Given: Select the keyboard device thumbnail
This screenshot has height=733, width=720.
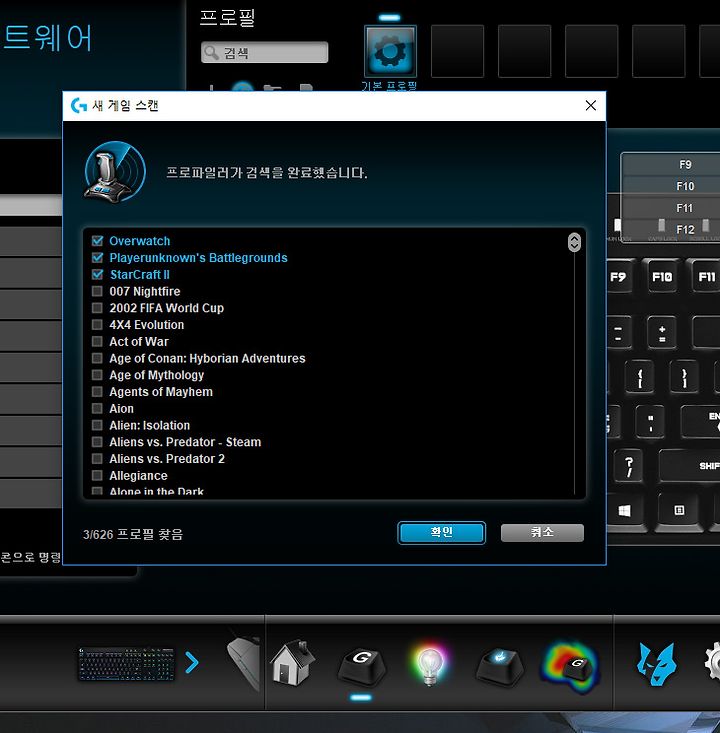Looking at the screenshot, I should [x=126, y=664].
